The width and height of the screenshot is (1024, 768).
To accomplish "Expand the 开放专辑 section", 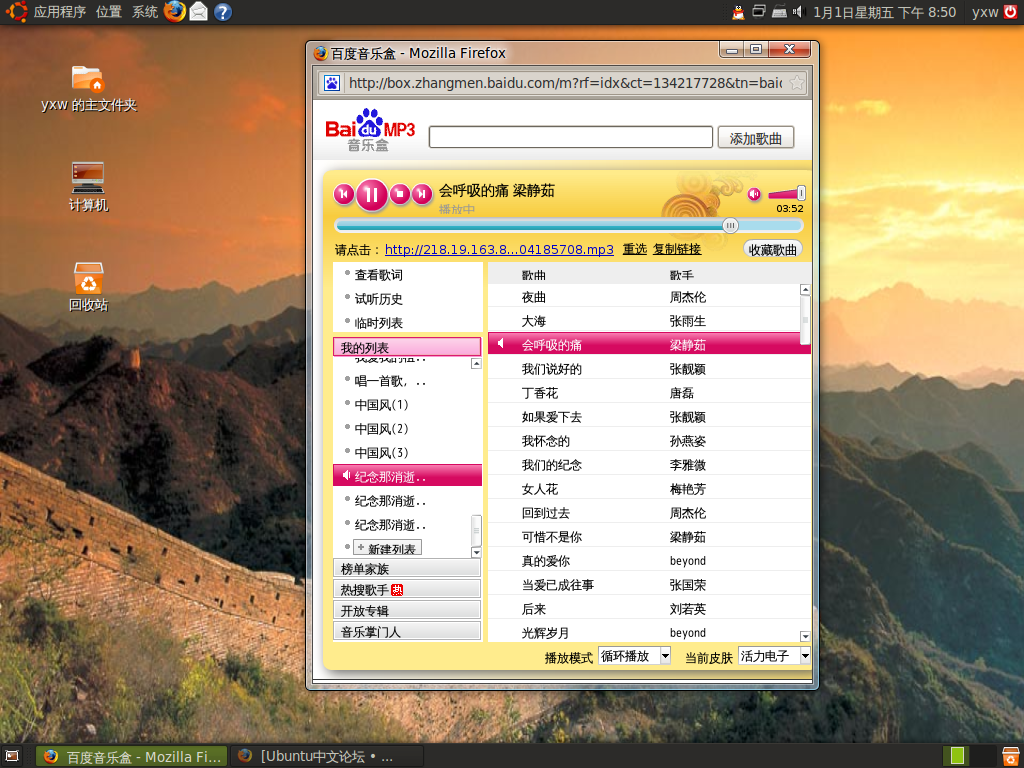I will [407, 610].
